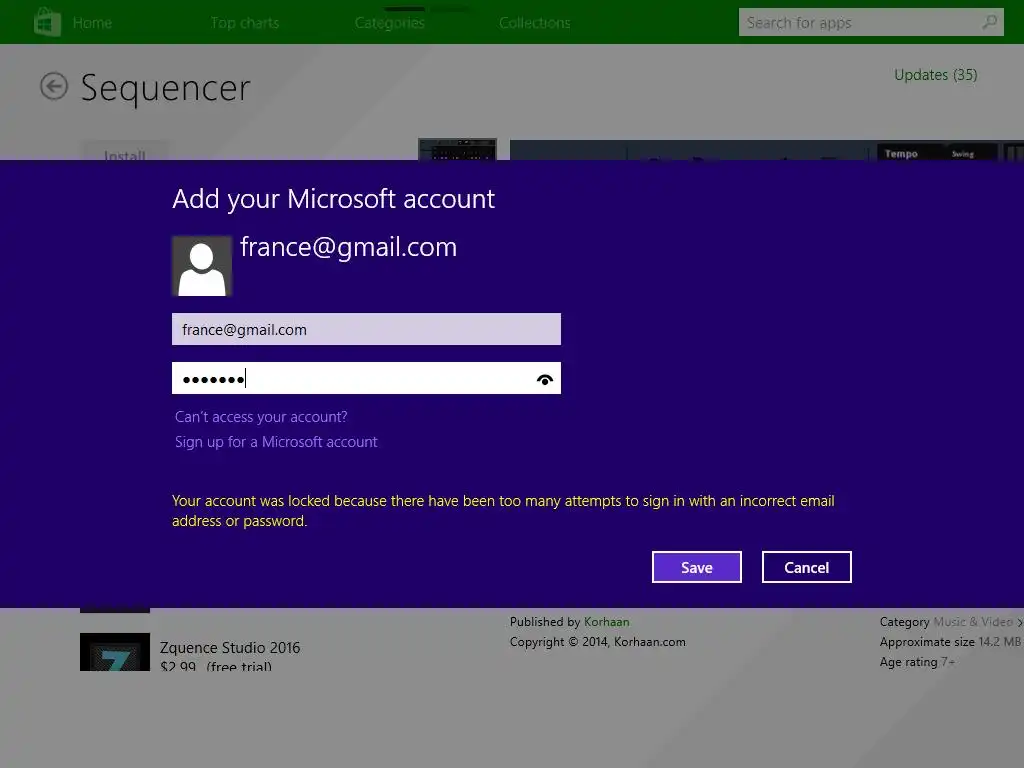Click the Search for apps field
The height and width of the screenshot is (768, 1024).
tap(871, 22)
